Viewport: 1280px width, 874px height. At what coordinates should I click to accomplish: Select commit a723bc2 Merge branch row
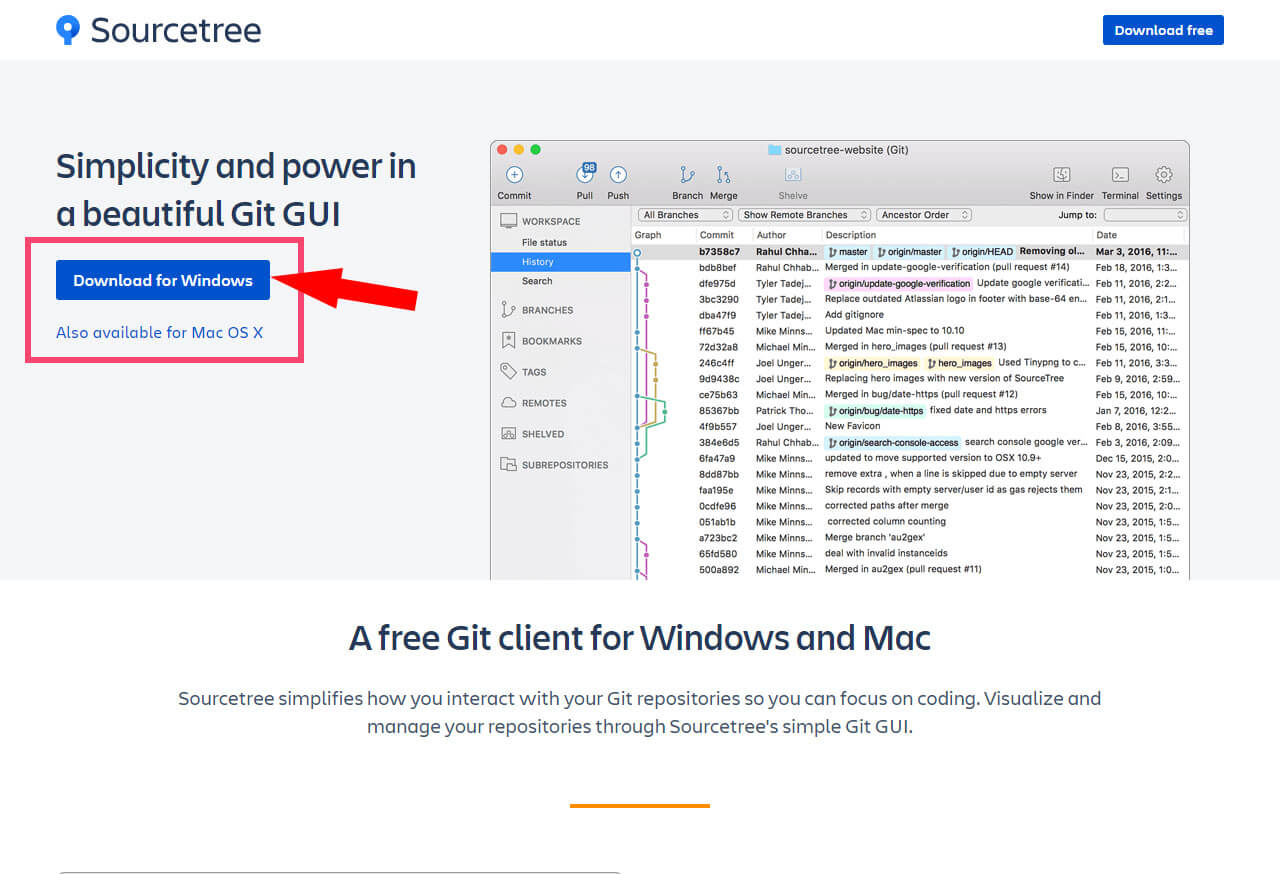[910, 537]
